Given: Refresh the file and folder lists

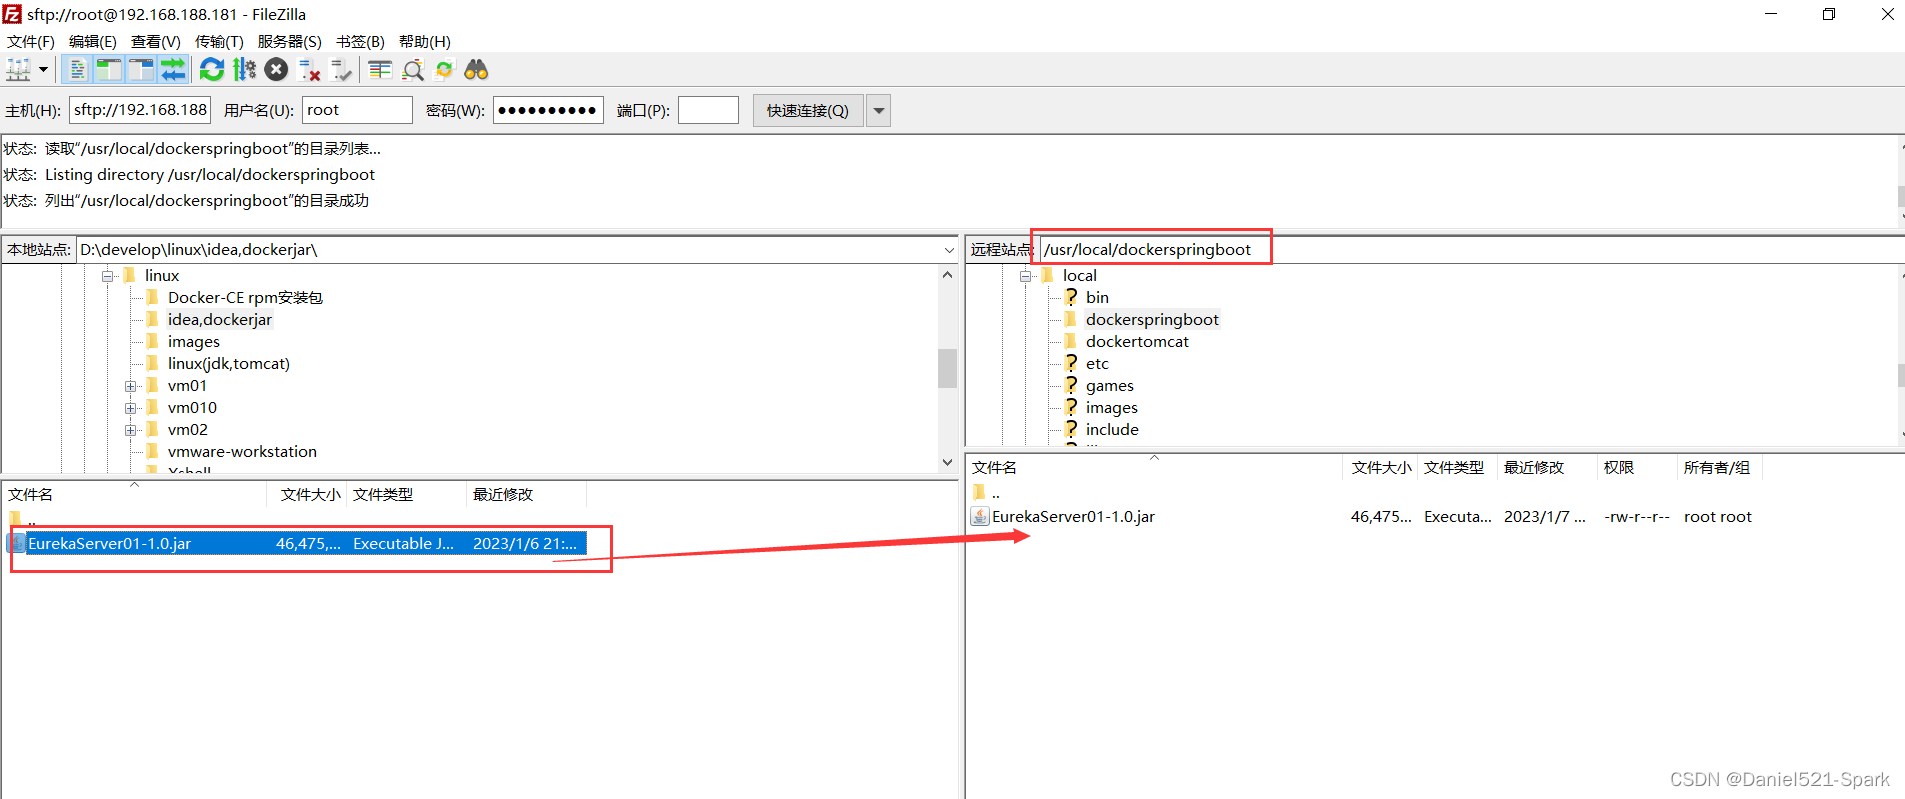Looking at the screenshot, I should coord(212,70).
